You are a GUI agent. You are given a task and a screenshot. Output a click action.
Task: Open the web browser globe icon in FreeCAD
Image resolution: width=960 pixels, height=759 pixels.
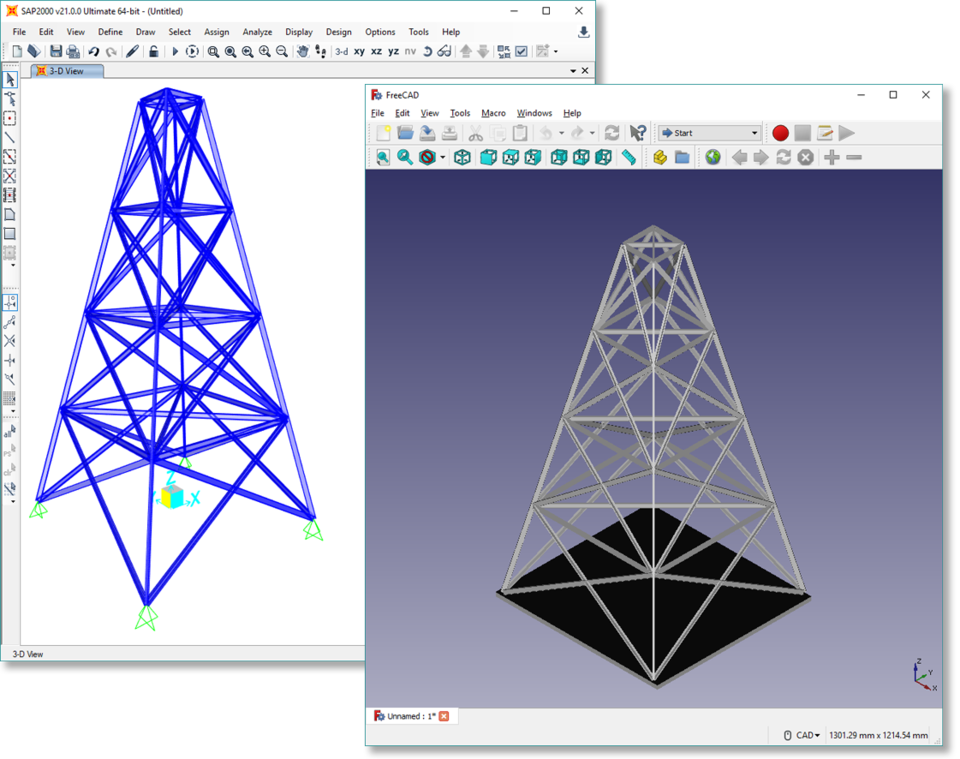[712, 157]
